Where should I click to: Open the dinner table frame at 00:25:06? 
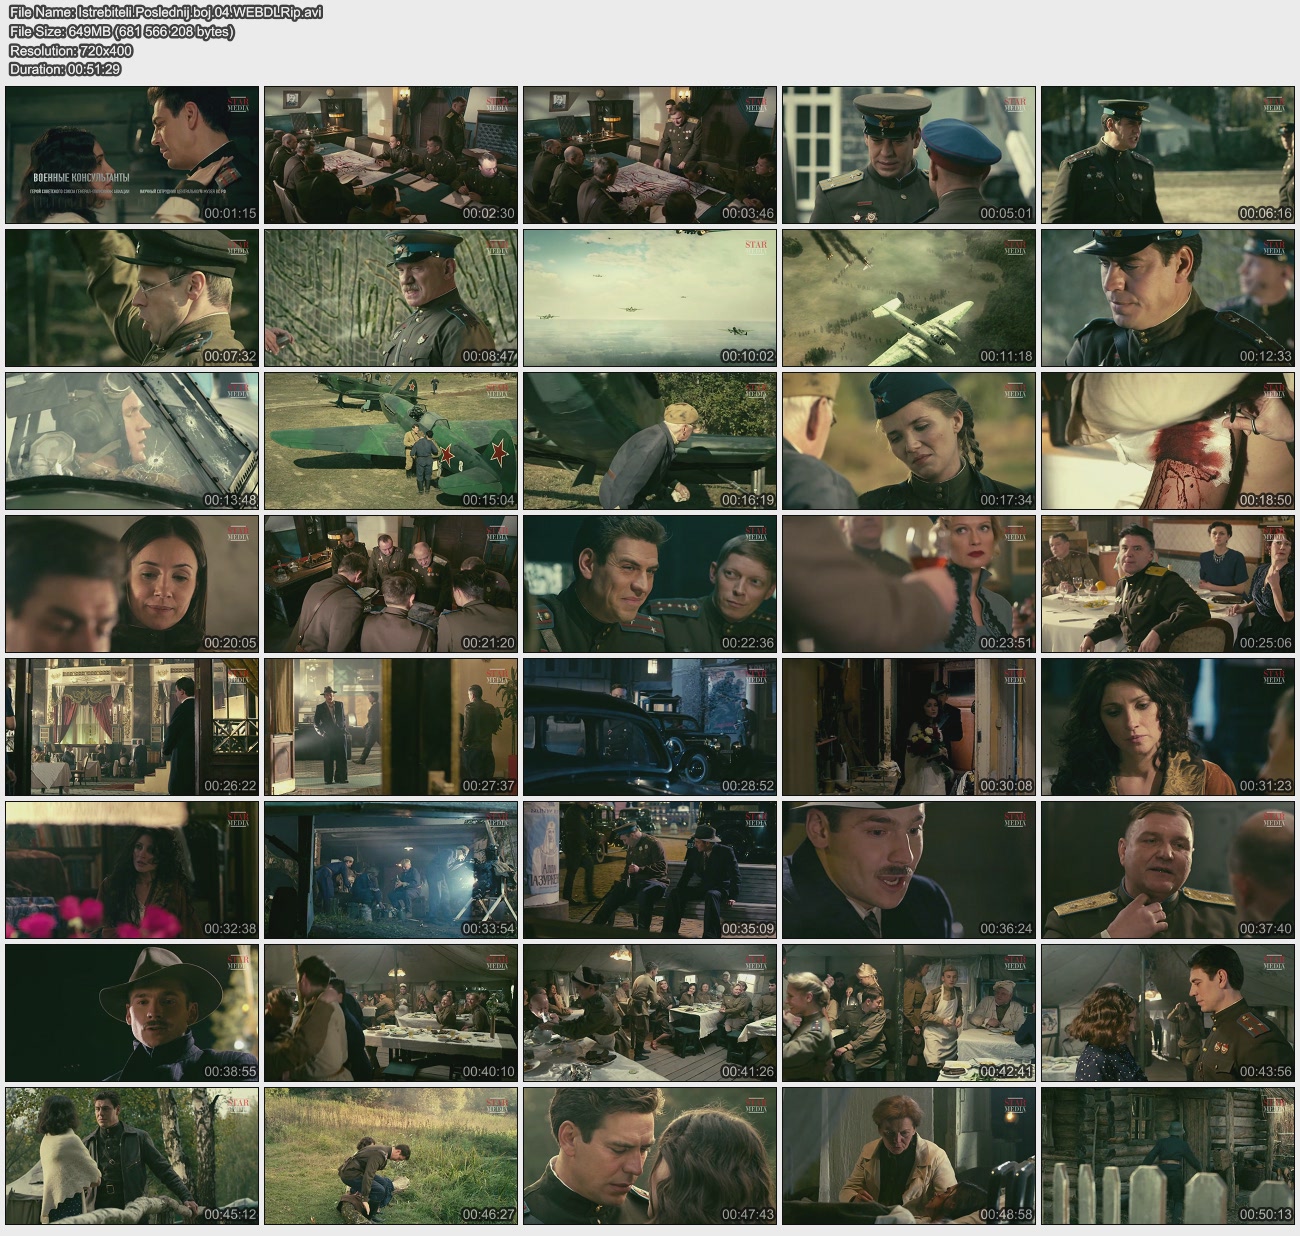pos(1168,584)
